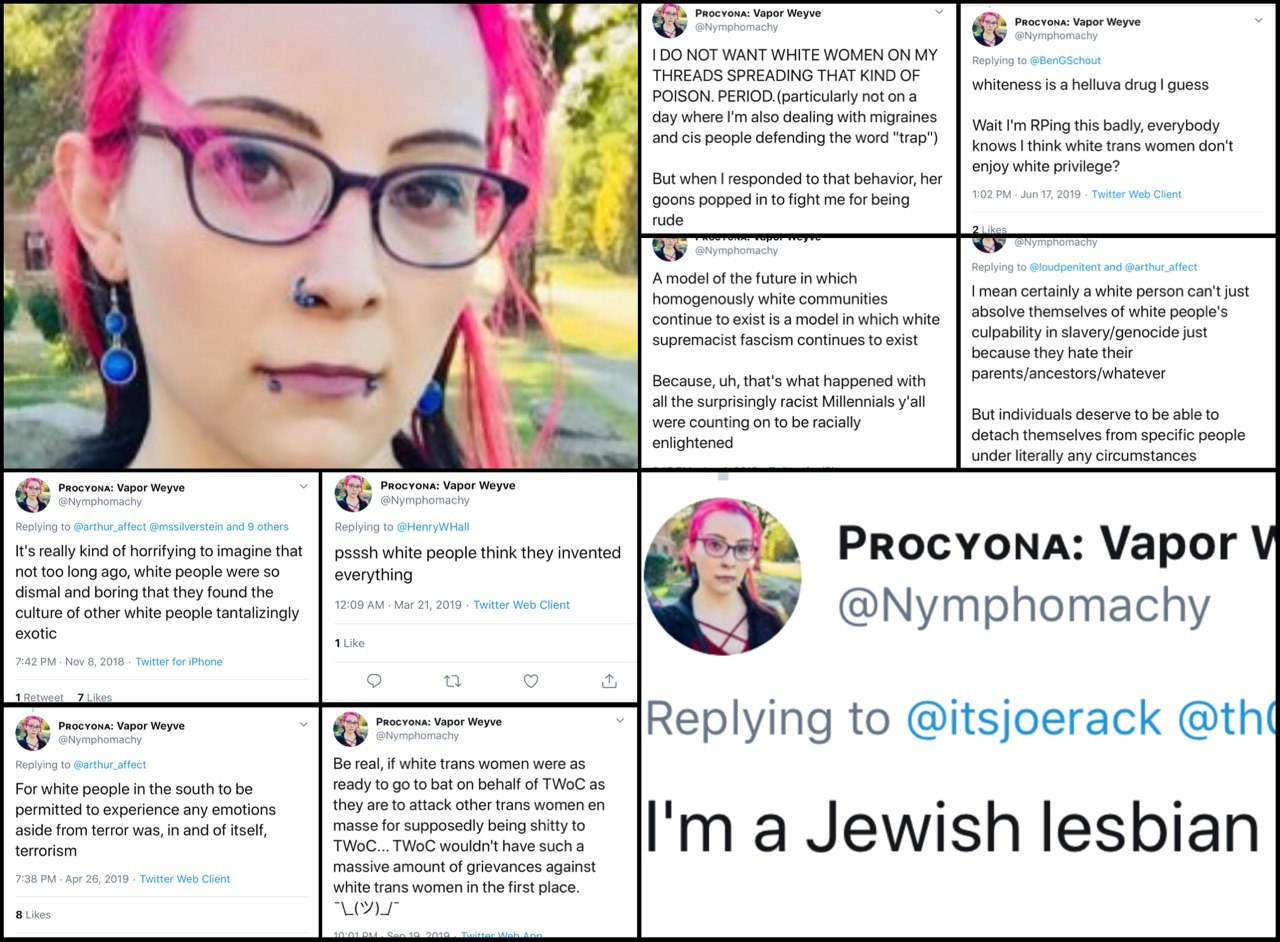Click the 'Twitter for iPhone' source link
This screenshot has width=1280, height=942.
point(179,662)
